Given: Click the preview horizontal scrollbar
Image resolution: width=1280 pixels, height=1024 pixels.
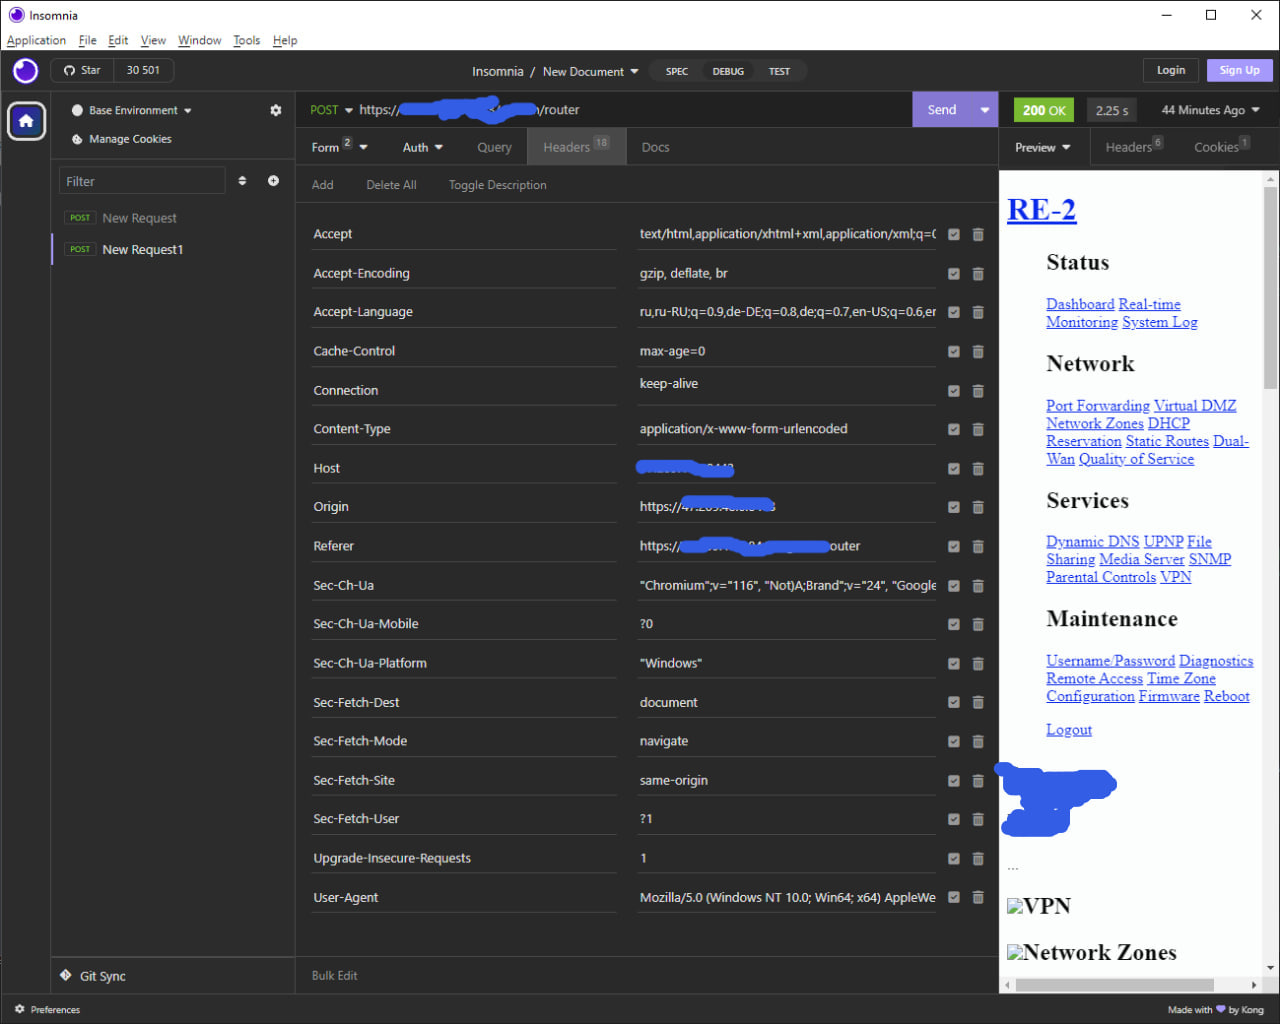Looking at the screenshot, I should [1115, 985].
